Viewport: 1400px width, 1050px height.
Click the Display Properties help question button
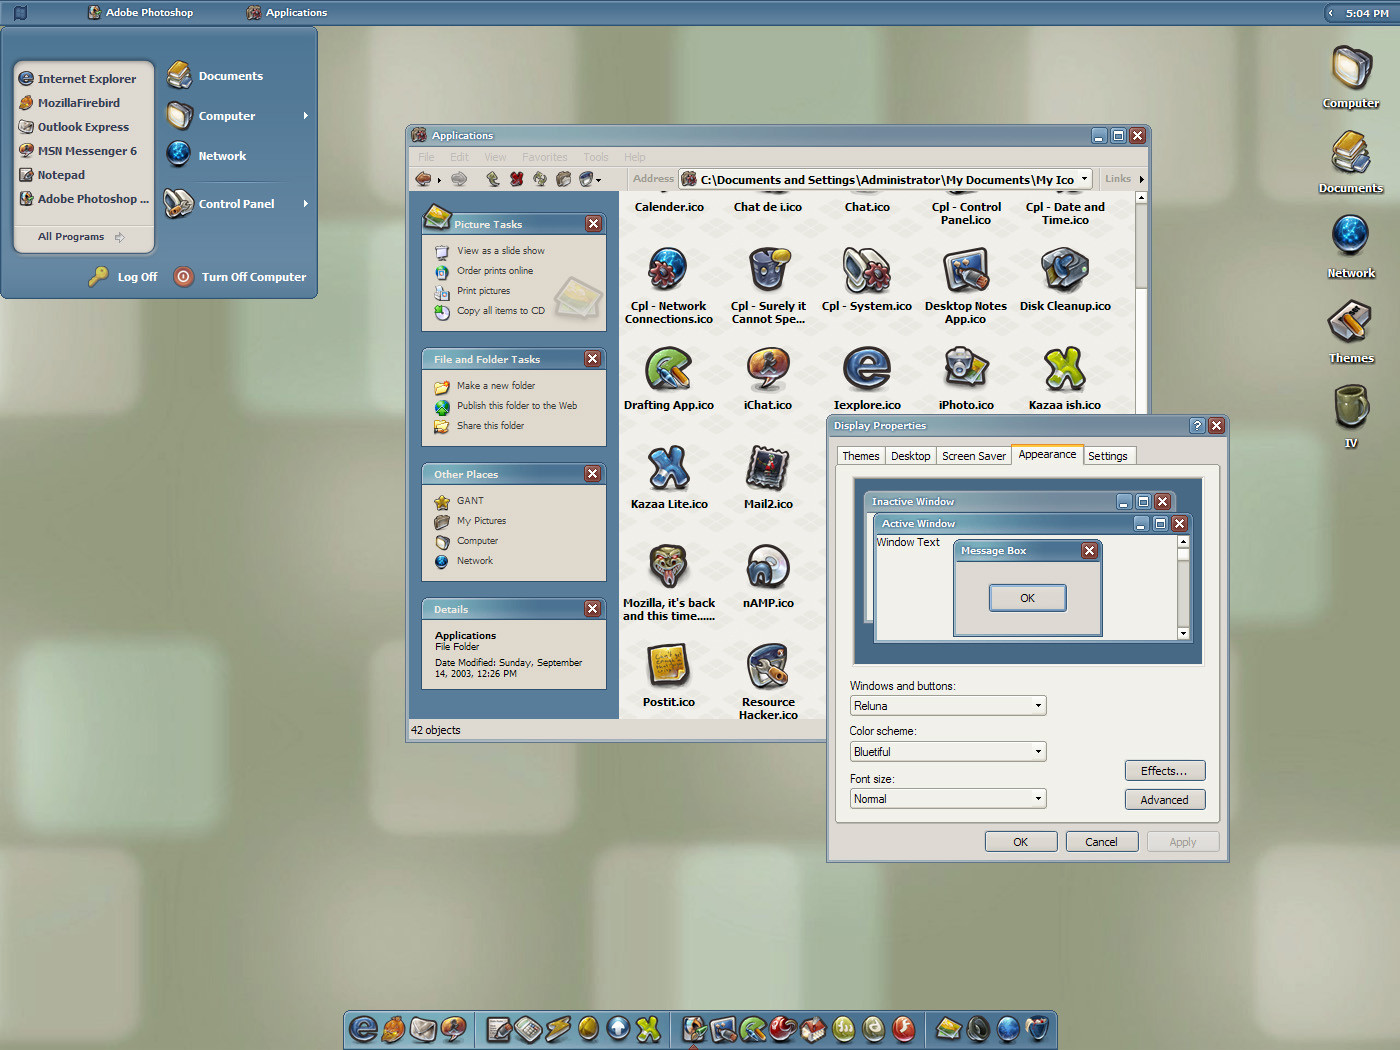click(1197, 425)
